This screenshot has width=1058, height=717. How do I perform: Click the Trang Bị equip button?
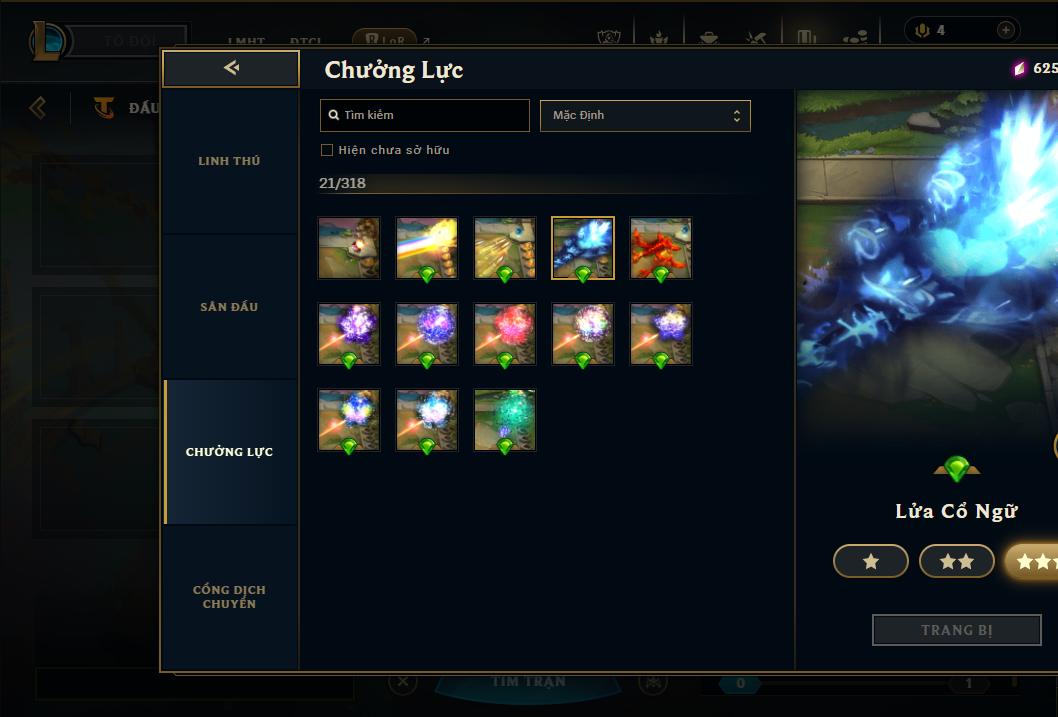pos(956,630)
